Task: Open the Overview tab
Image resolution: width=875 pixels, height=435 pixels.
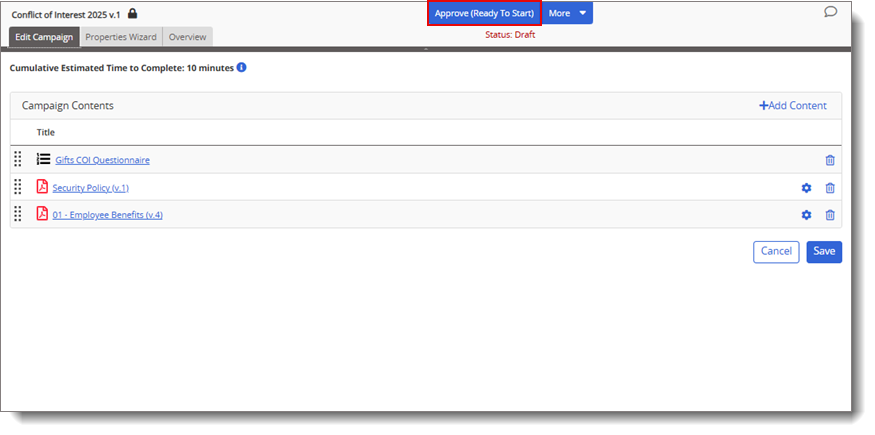Action: click(187, 37)
